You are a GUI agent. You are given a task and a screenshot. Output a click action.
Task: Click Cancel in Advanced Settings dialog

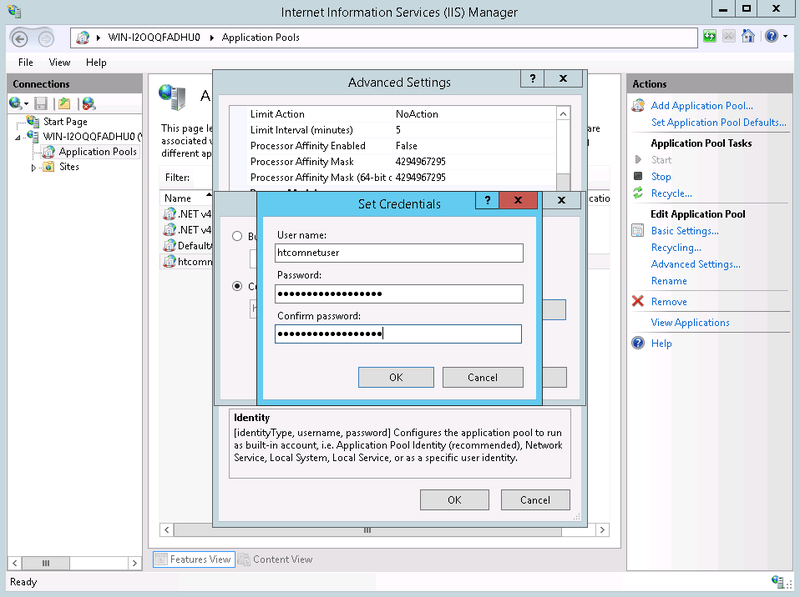535,500
